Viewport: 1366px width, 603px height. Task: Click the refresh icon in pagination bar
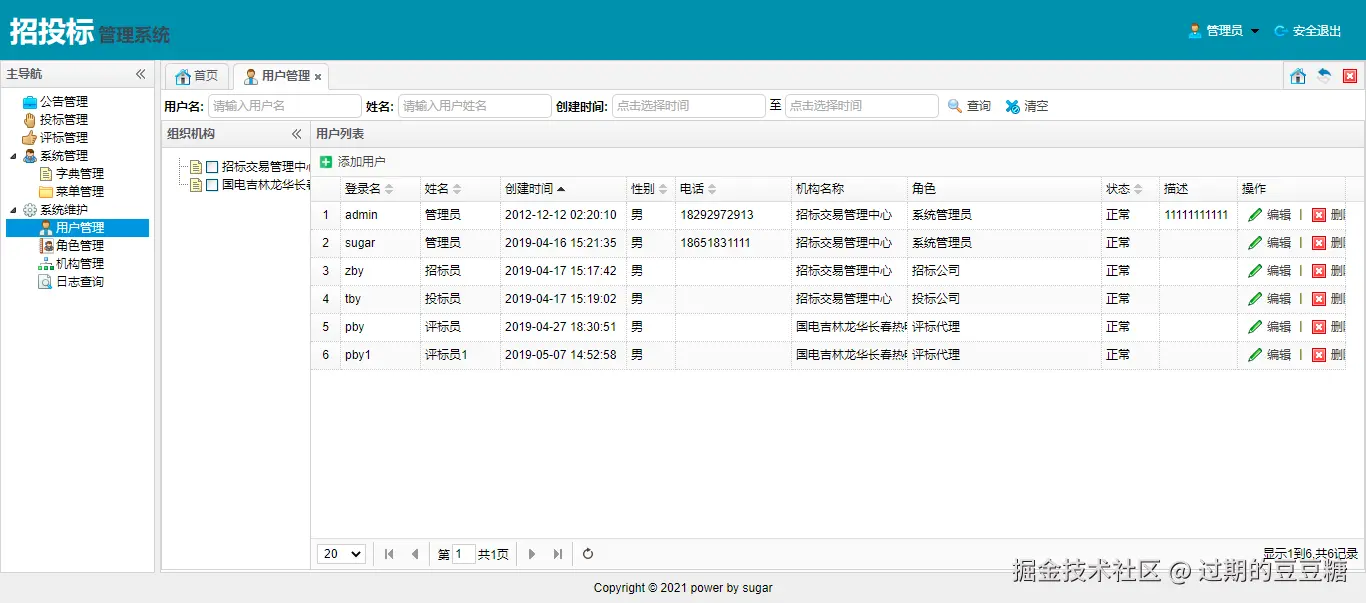pos(588,554)
